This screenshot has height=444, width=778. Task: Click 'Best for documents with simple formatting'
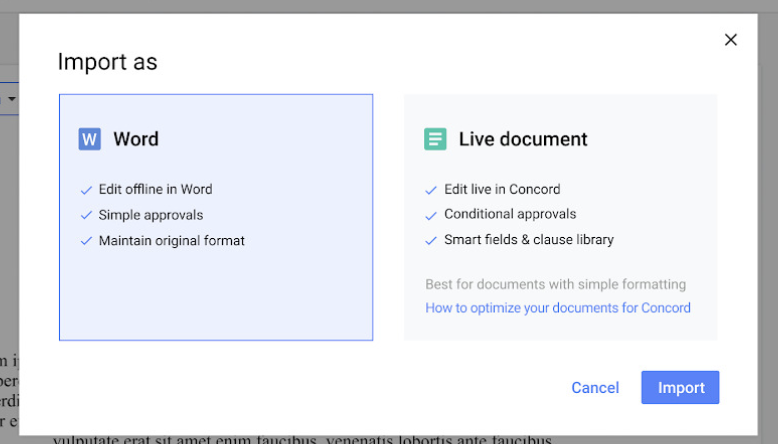tap(556, 284)
